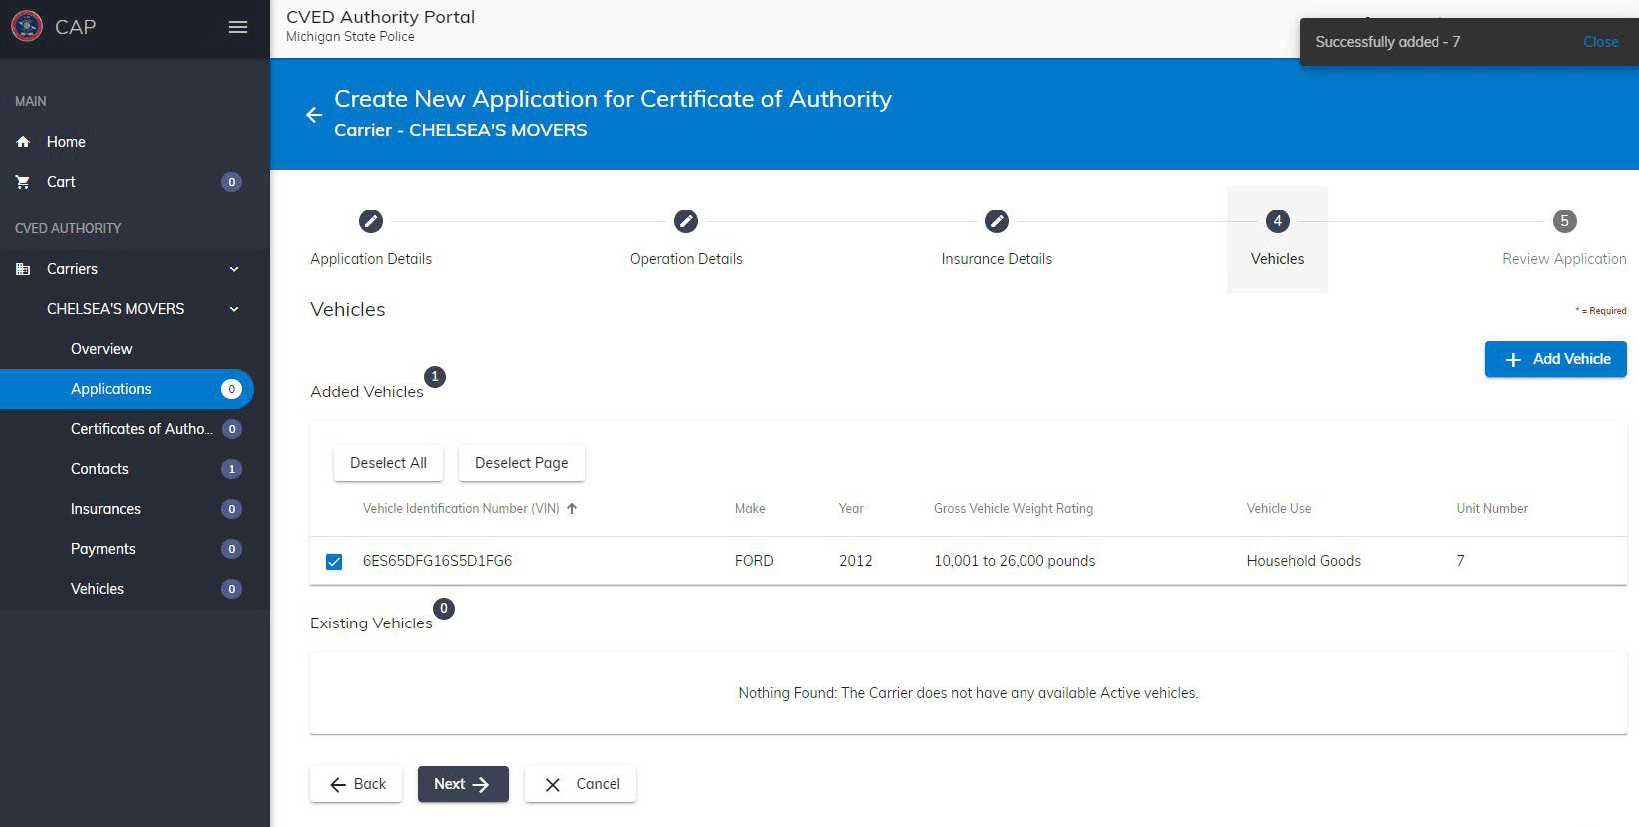The image size is (1639, 827).
Task: Click the Home house icon
Action: pos(23,142)
